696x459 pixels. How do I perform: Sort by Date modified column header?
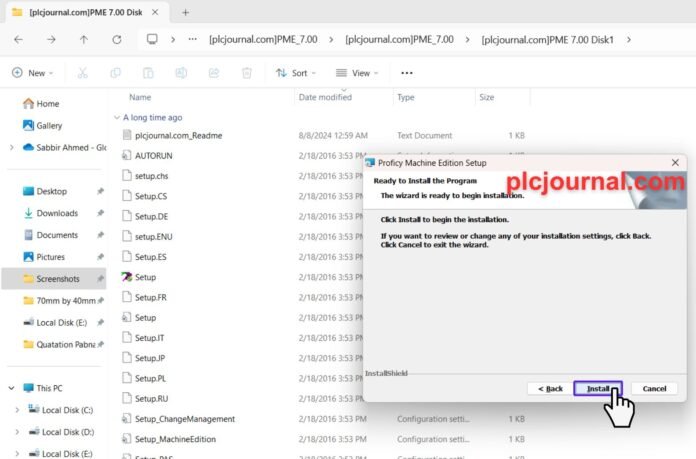click(324, 97)
